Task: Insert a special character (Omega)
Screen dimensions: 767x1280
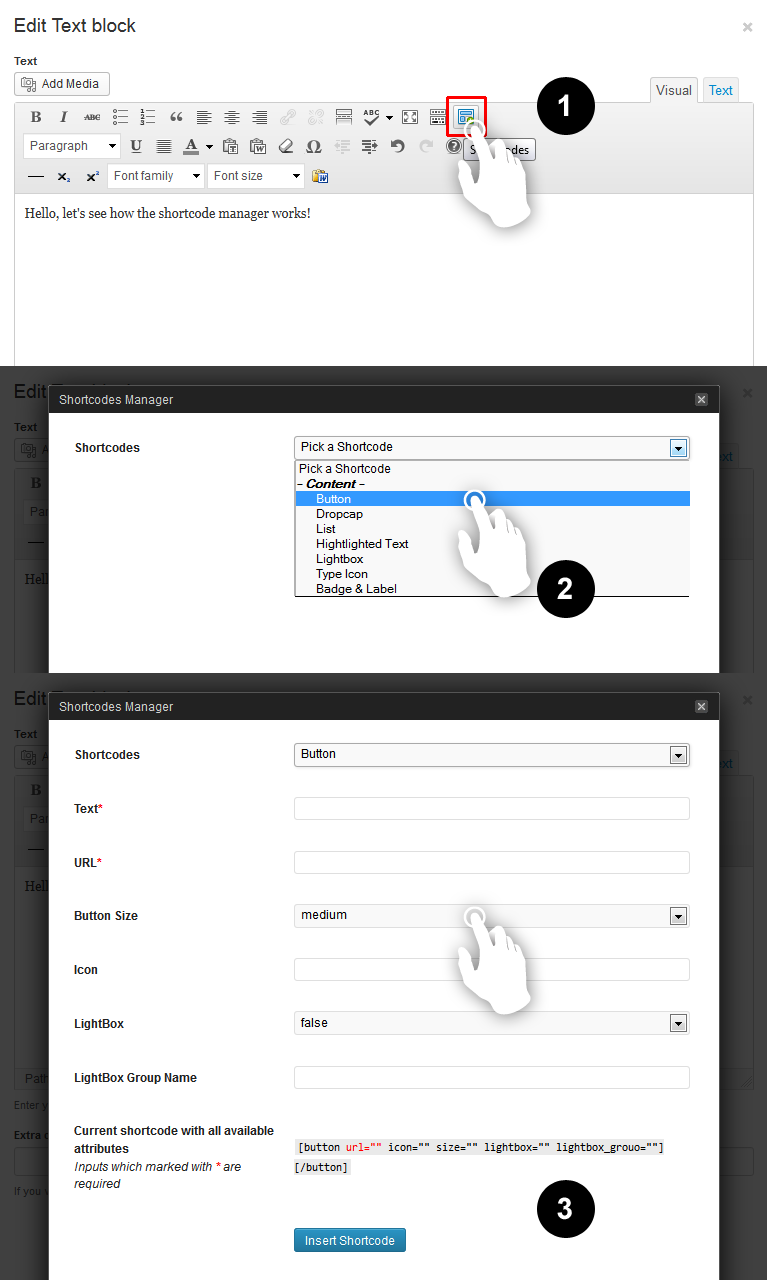Action: (314, 146)
